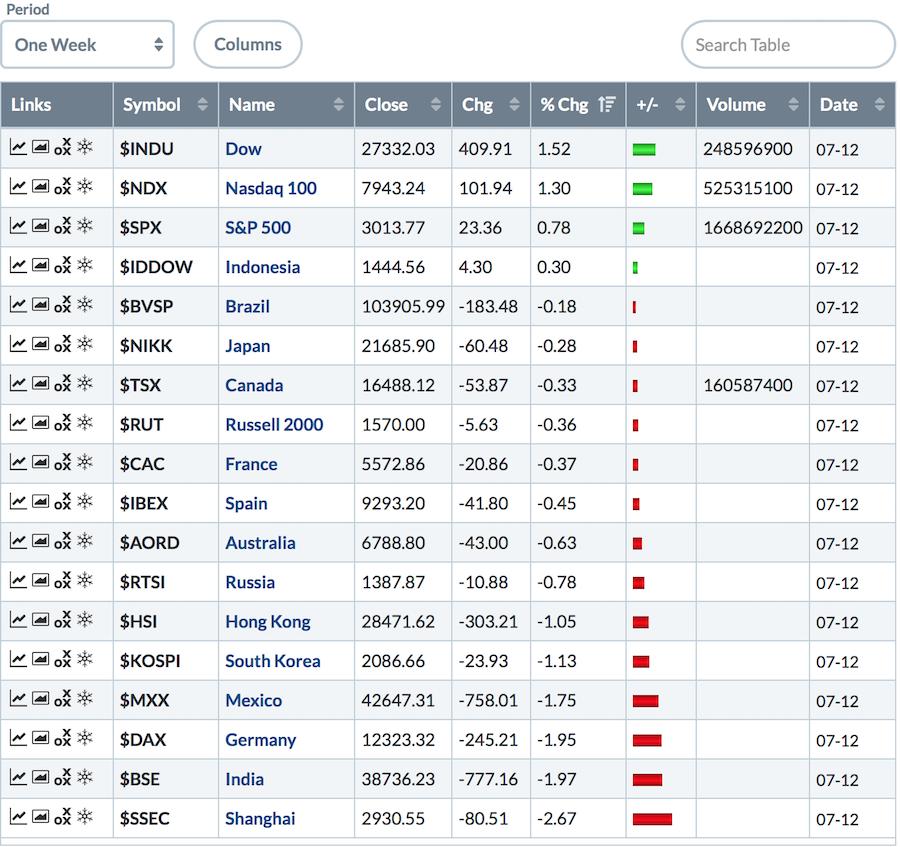Image resolution: width=900 pixels, height=847 pixels.
Task: Open the Point & Figure icon for $SPX
Action: point(62,227)
